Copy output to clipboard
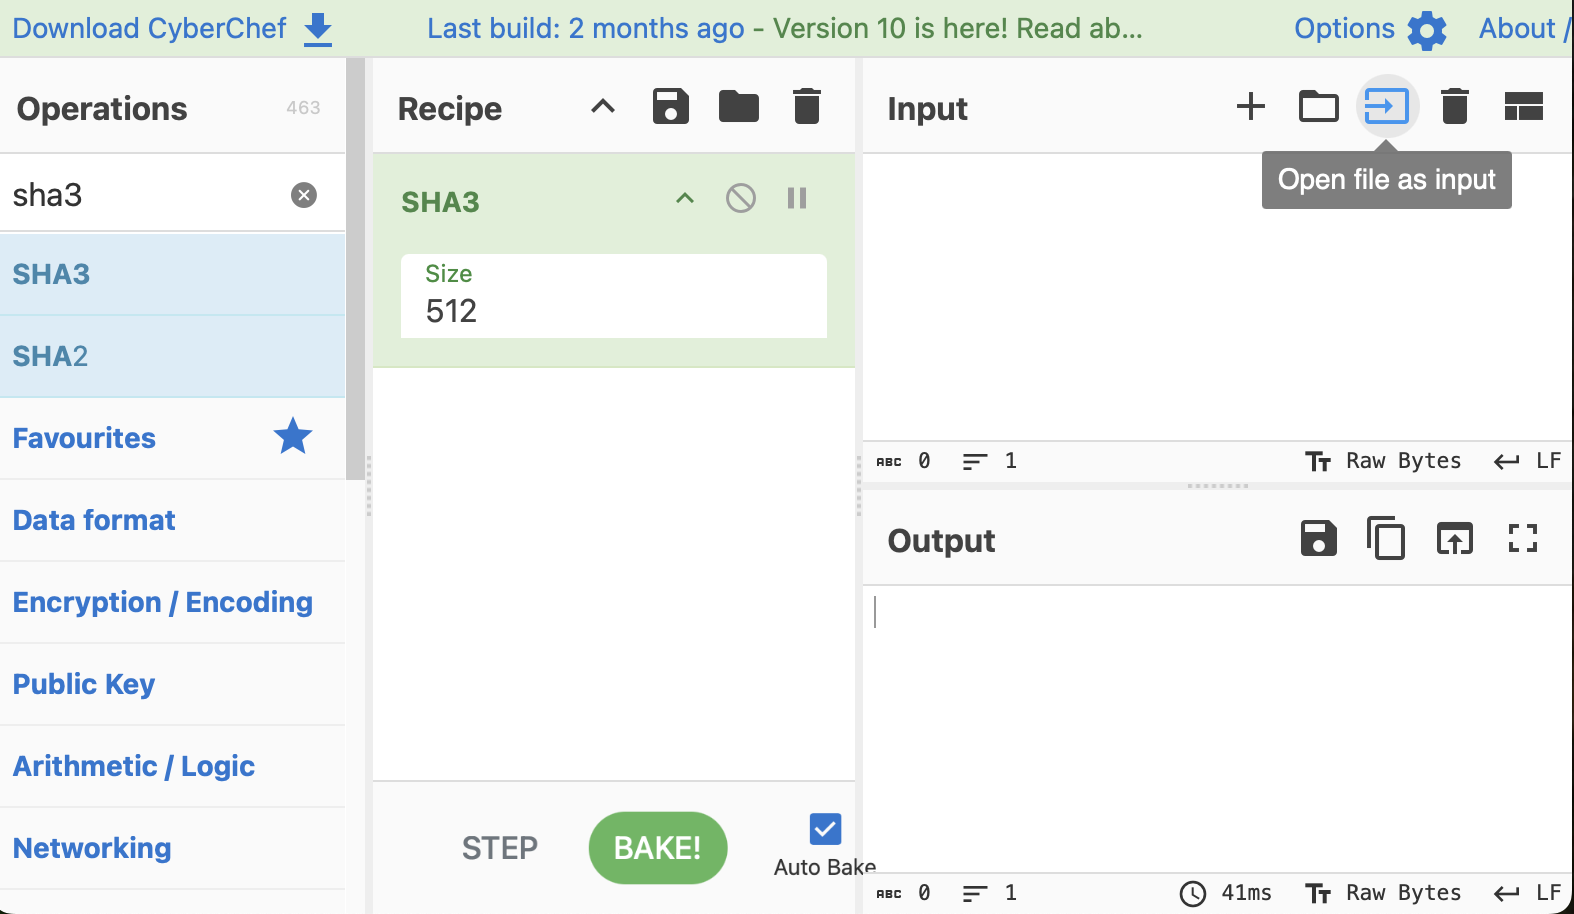Image resolution: width=1574 pixels, height=914 pixels. tap(1386, 539)
